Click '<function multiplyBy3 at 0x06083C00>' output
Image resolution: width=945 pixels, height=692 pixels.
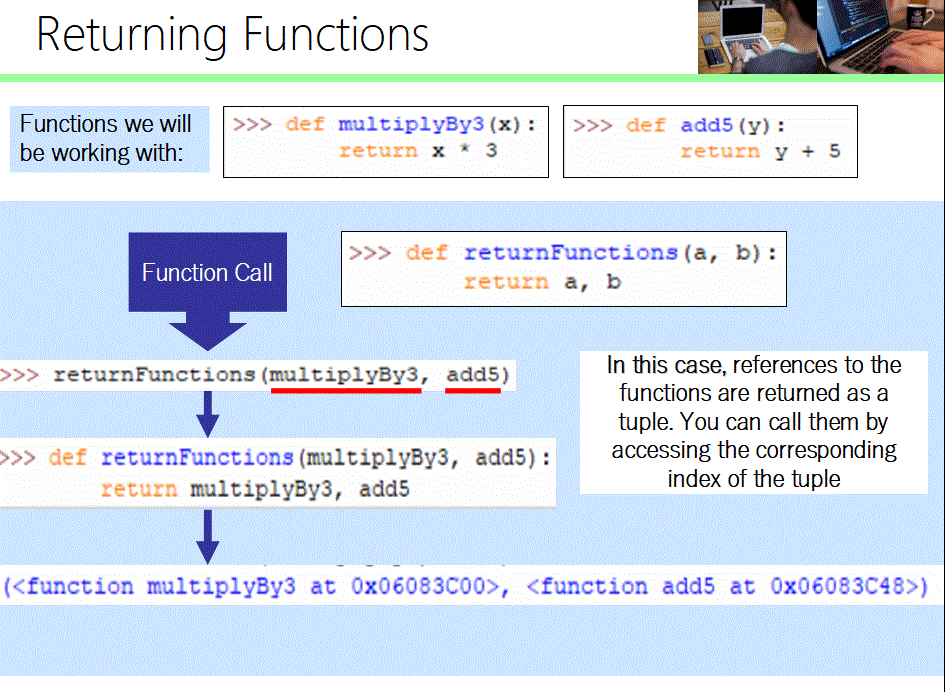point(257,586)
